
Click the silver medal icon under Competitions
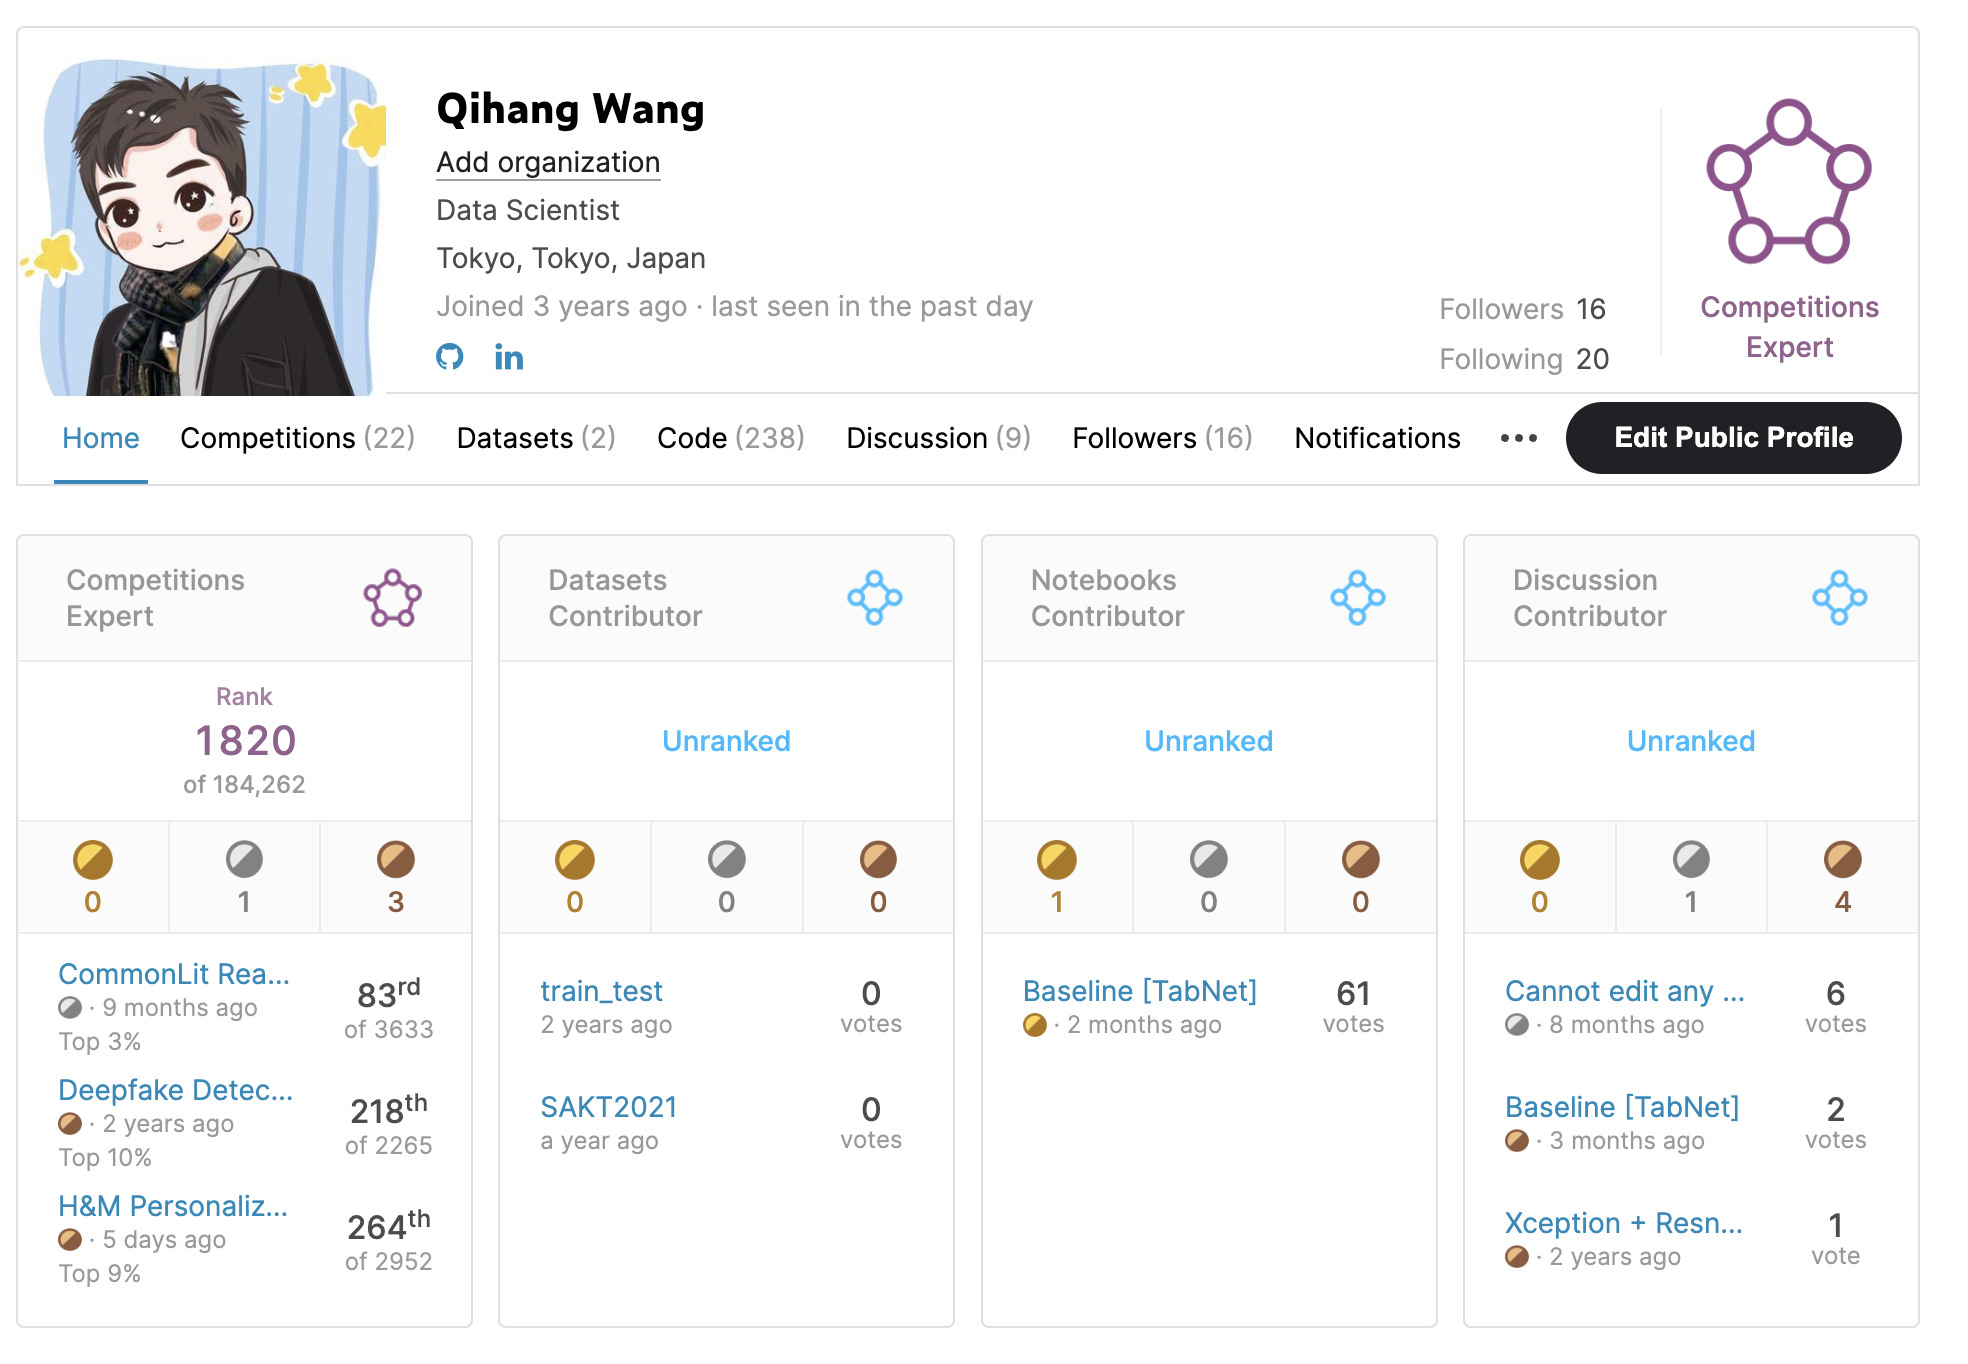[244, 858]
